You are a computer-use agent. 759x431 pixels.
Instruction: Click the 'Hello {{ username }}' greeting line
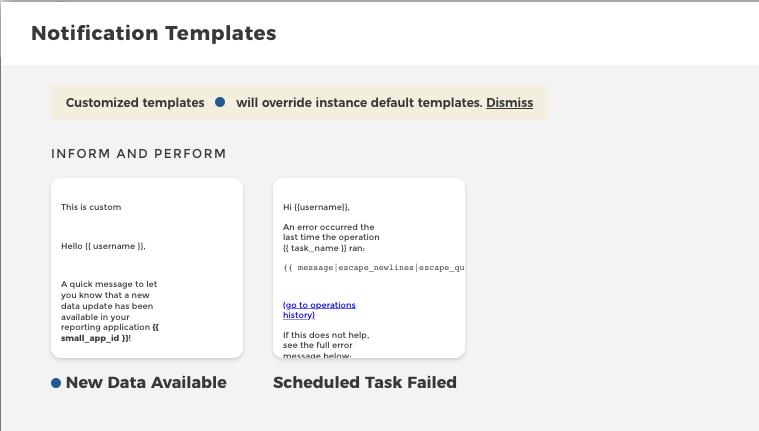[103, 245]
